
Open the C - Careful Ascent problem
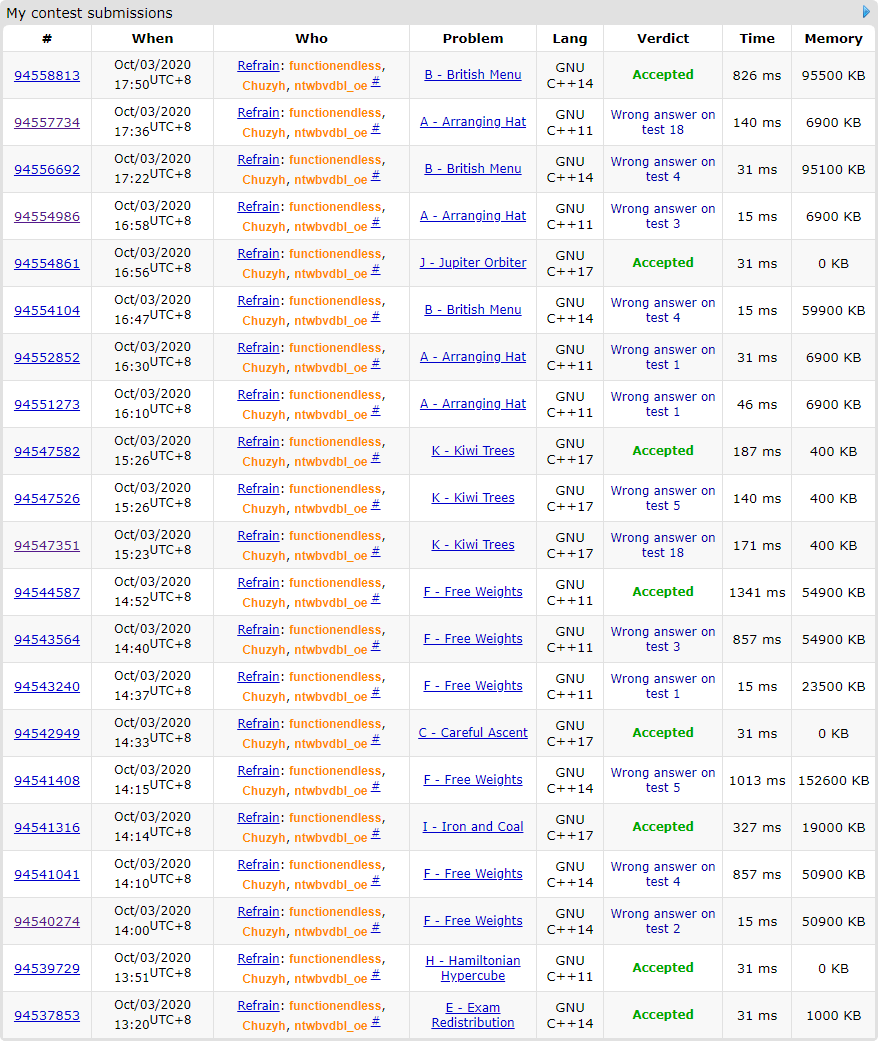[x=473, y=733]
